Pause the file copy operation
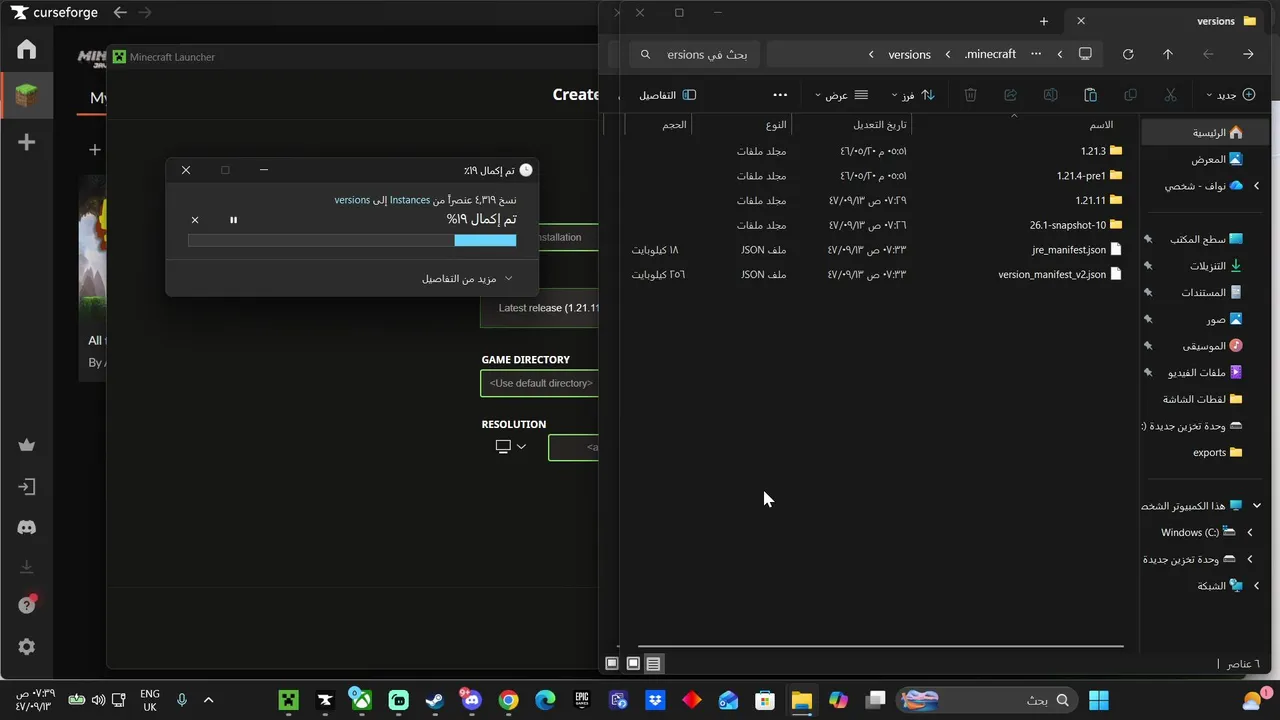 [233, 220]
